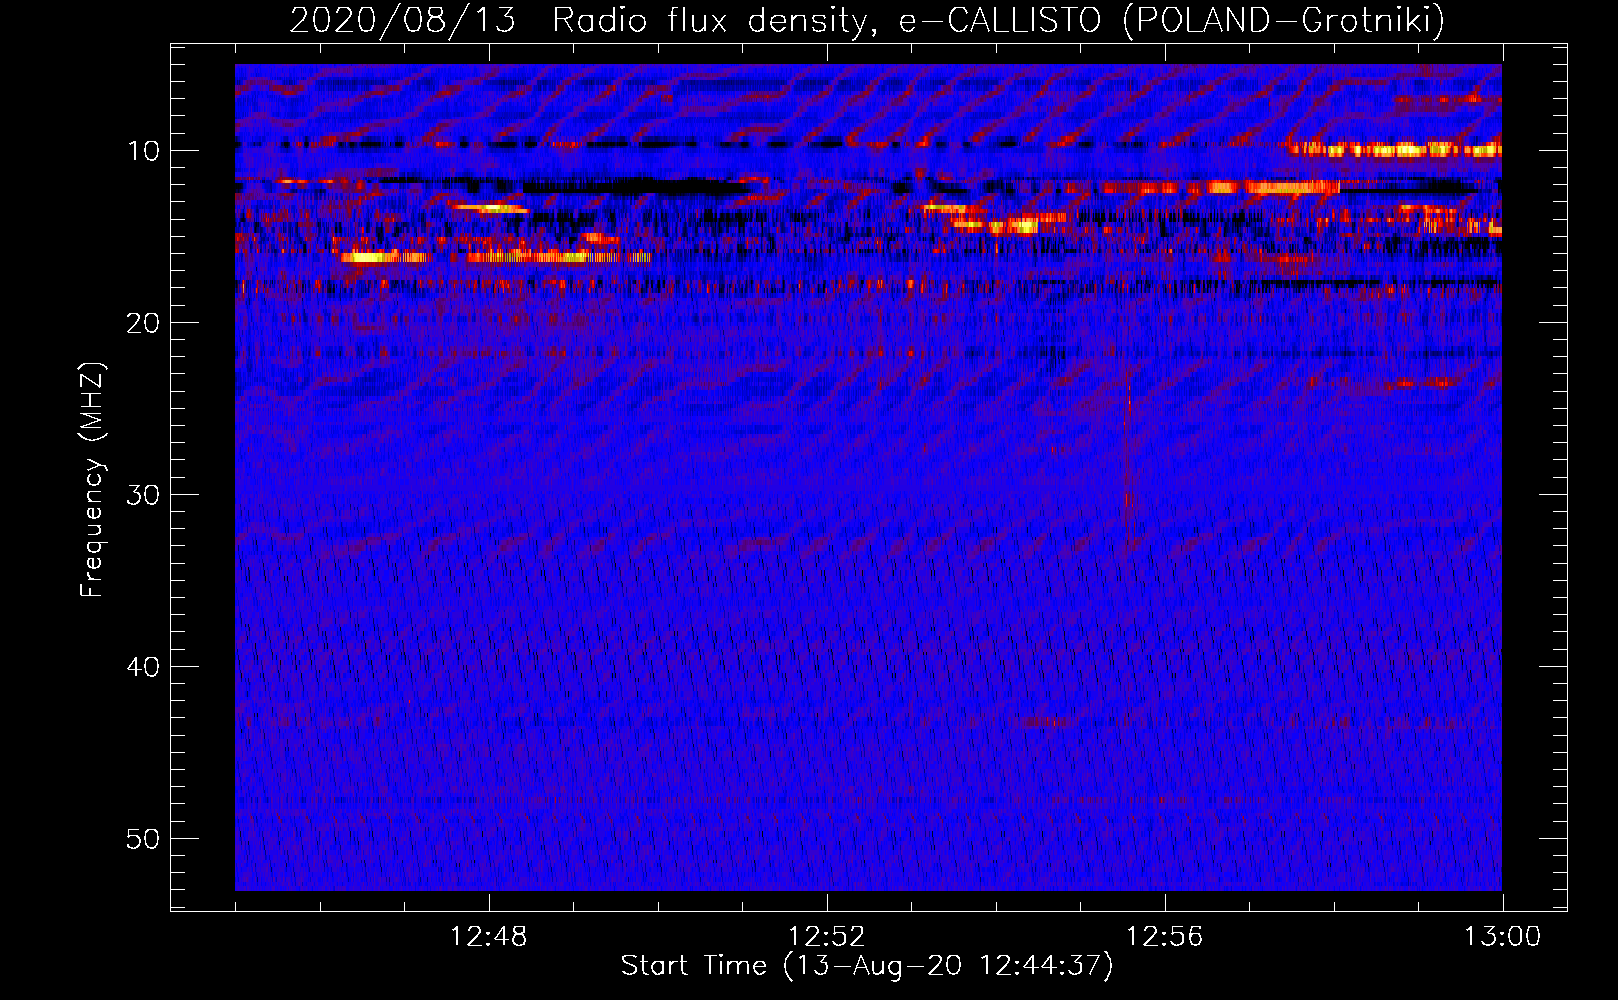Click the 12:56 time tick label
Viewport: 1618px width, 1000px height.
pyautogui.click(x=1165, y=937)
